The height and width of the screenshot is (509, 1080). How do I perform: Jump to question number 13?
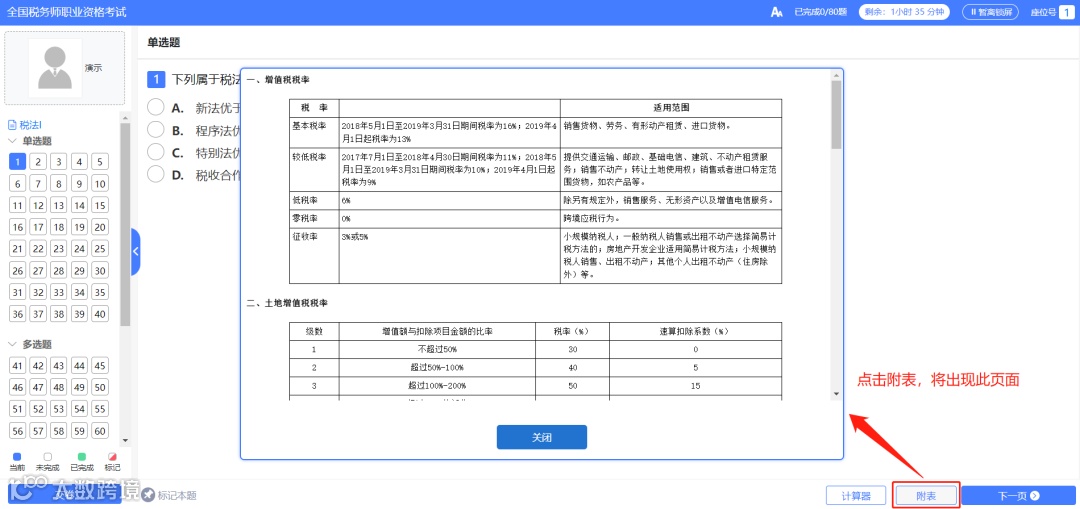point(59,205)
